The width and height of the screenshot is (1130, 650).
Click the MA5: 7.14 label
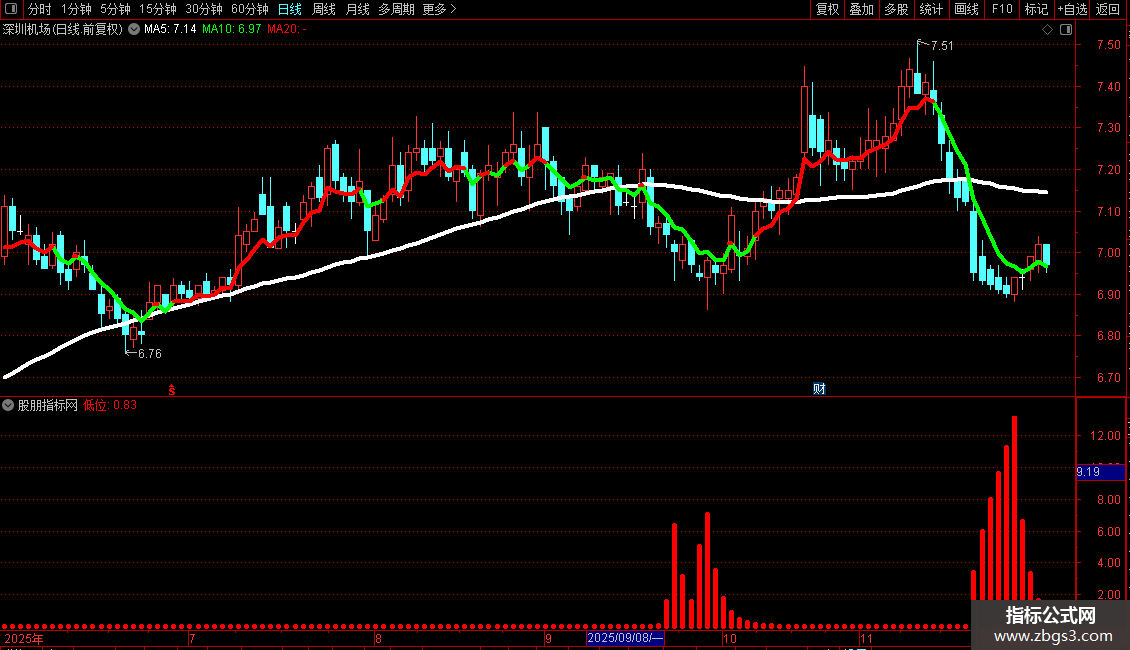coord(170,30)
